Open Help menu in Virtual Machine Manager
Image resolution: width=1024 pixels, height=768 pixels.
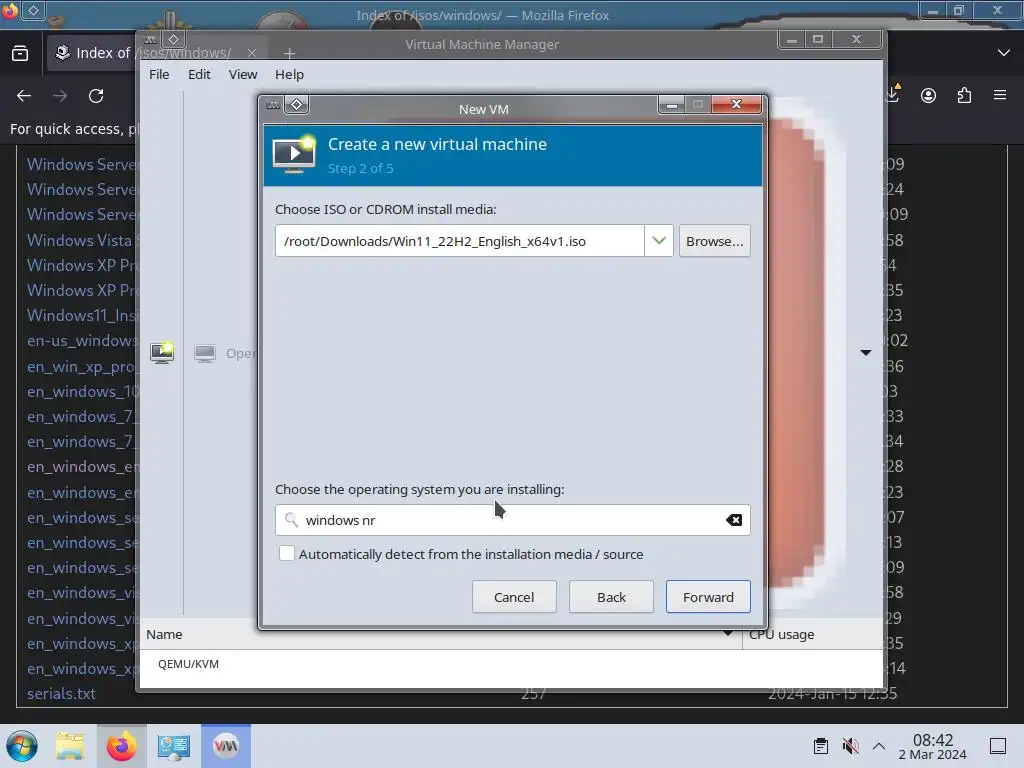(x=289, y=74)
